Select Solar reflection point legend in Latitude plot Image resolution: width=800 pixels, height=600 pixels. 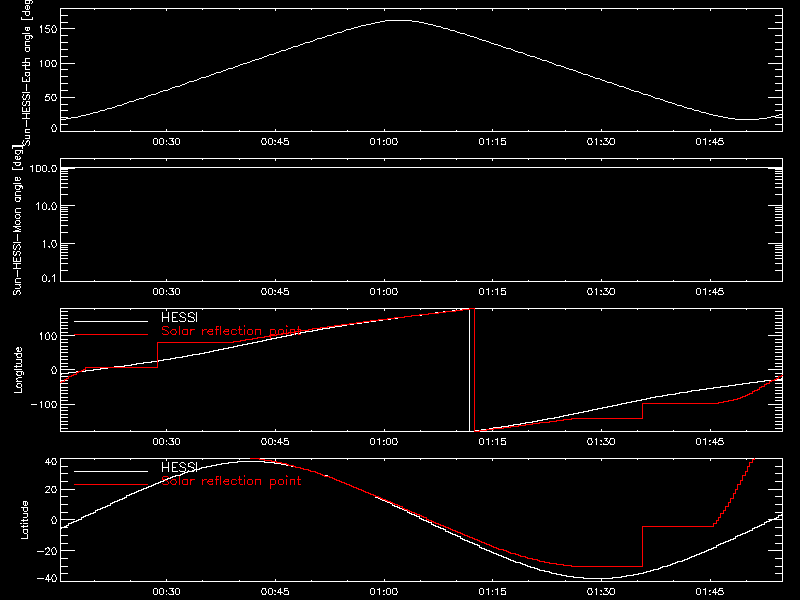tap(231, 481)
